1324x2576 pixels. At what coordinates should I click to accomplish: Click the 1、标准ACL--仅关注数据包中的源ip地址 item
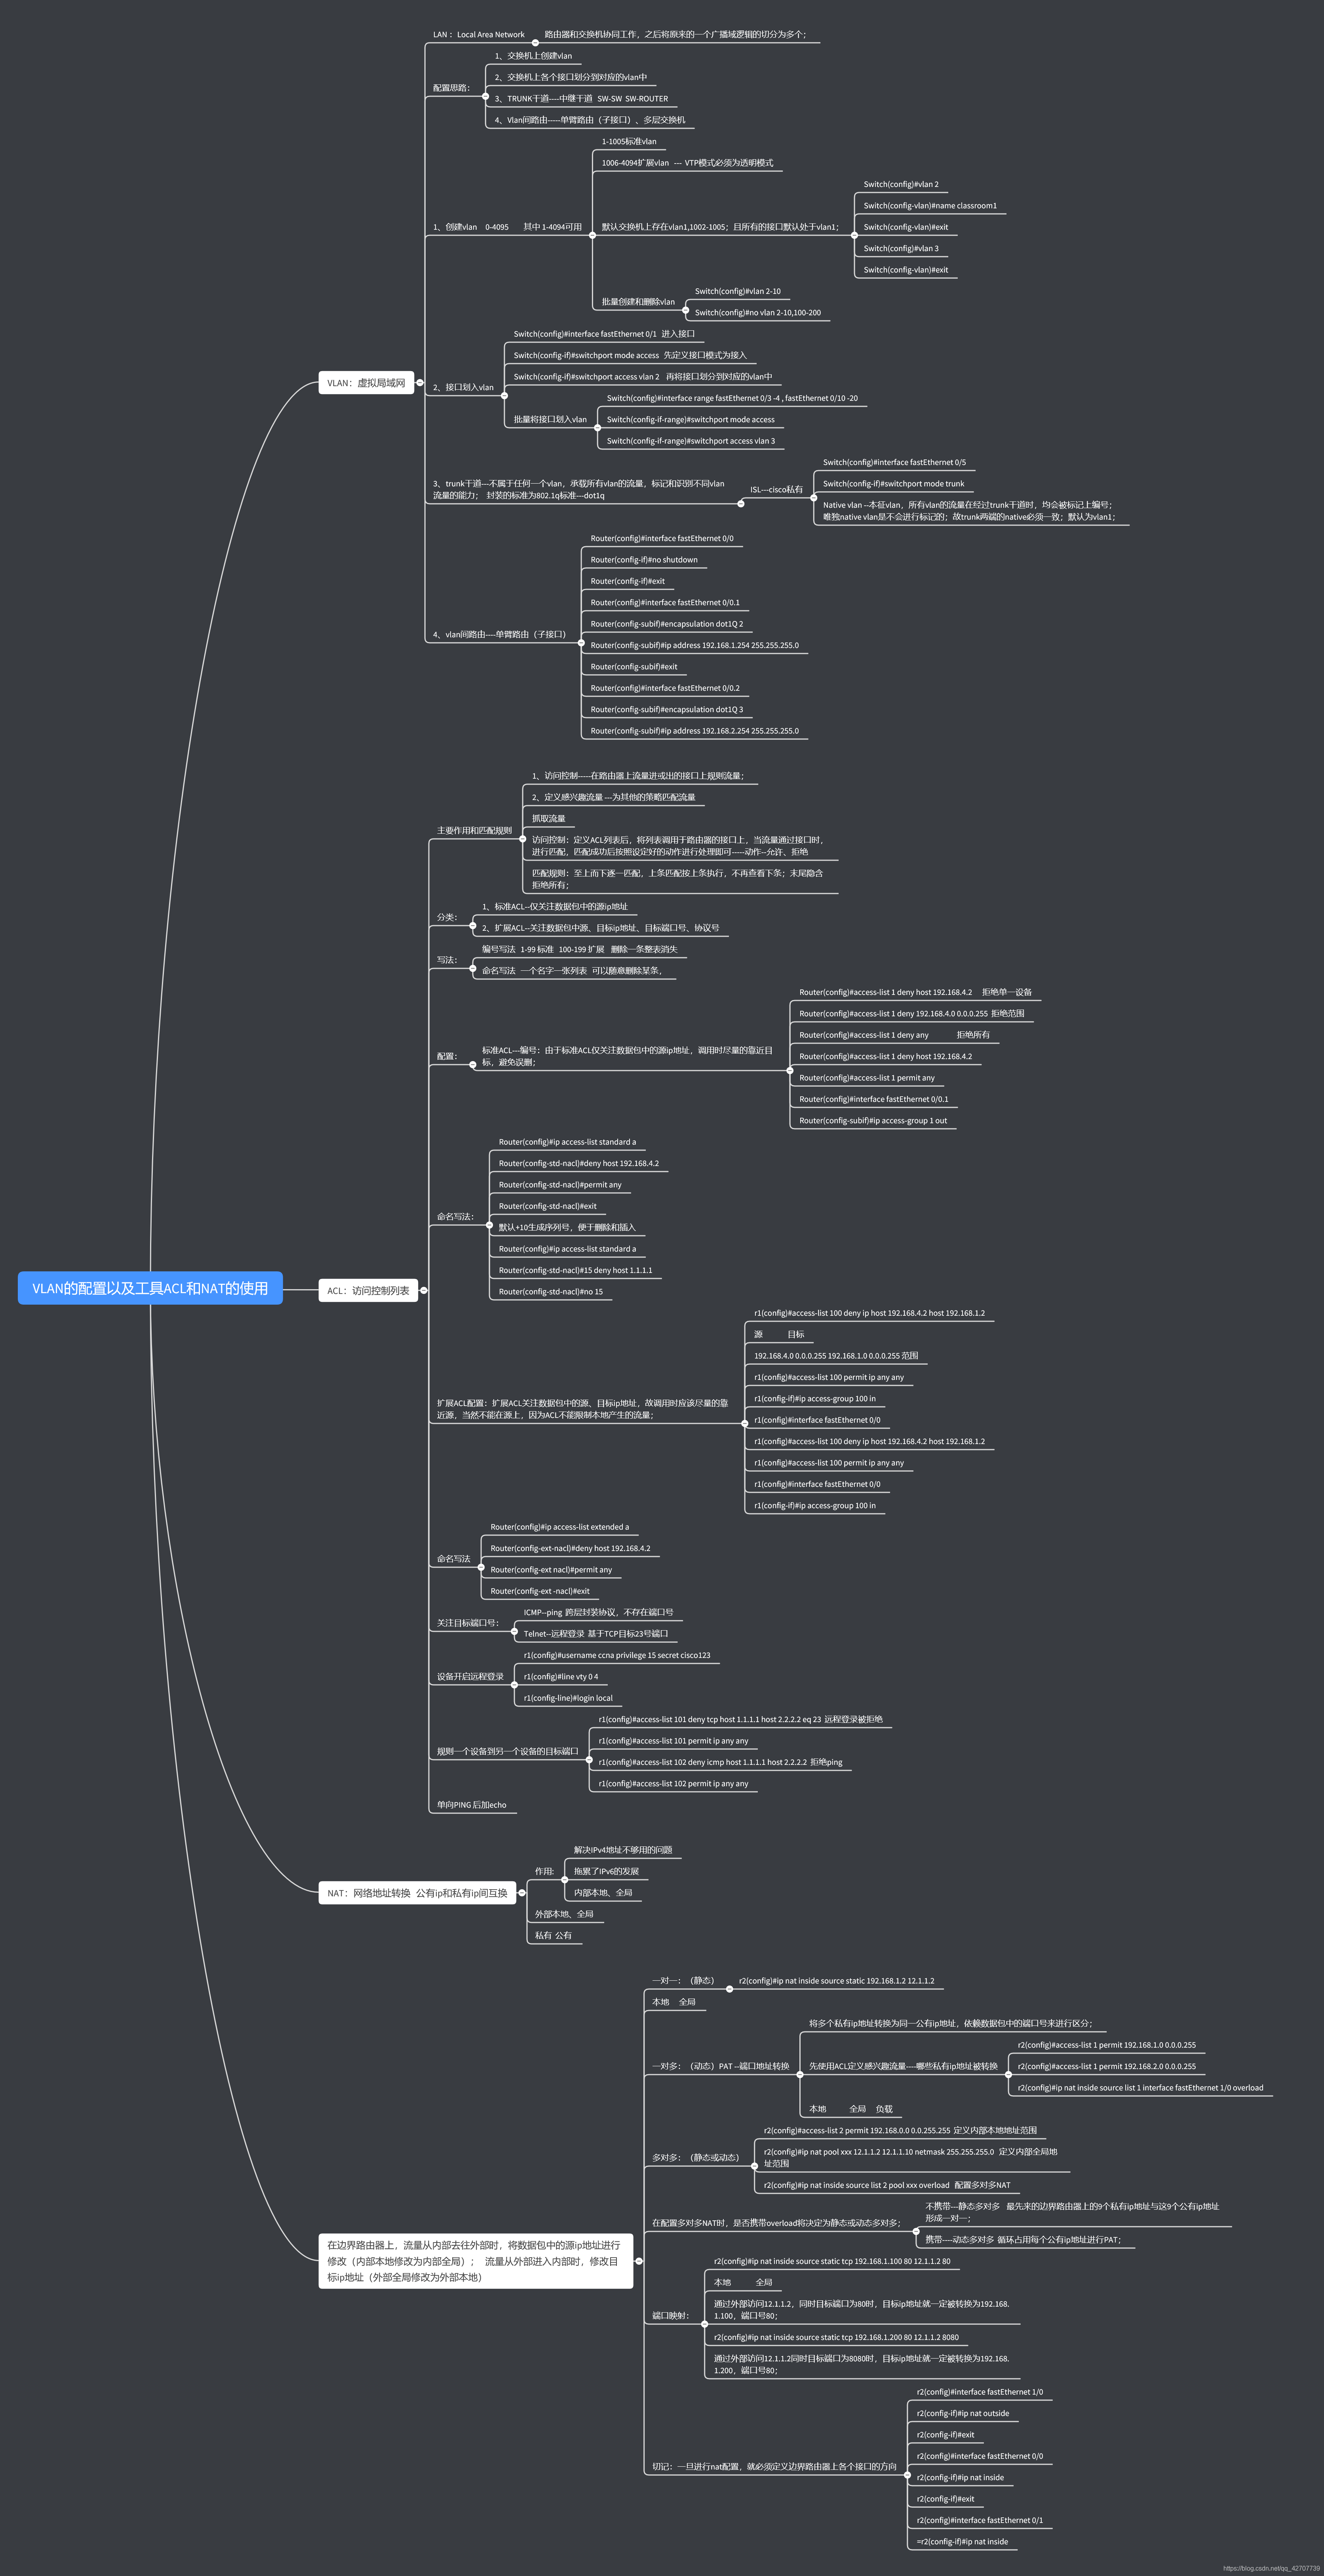coord(555,907)
